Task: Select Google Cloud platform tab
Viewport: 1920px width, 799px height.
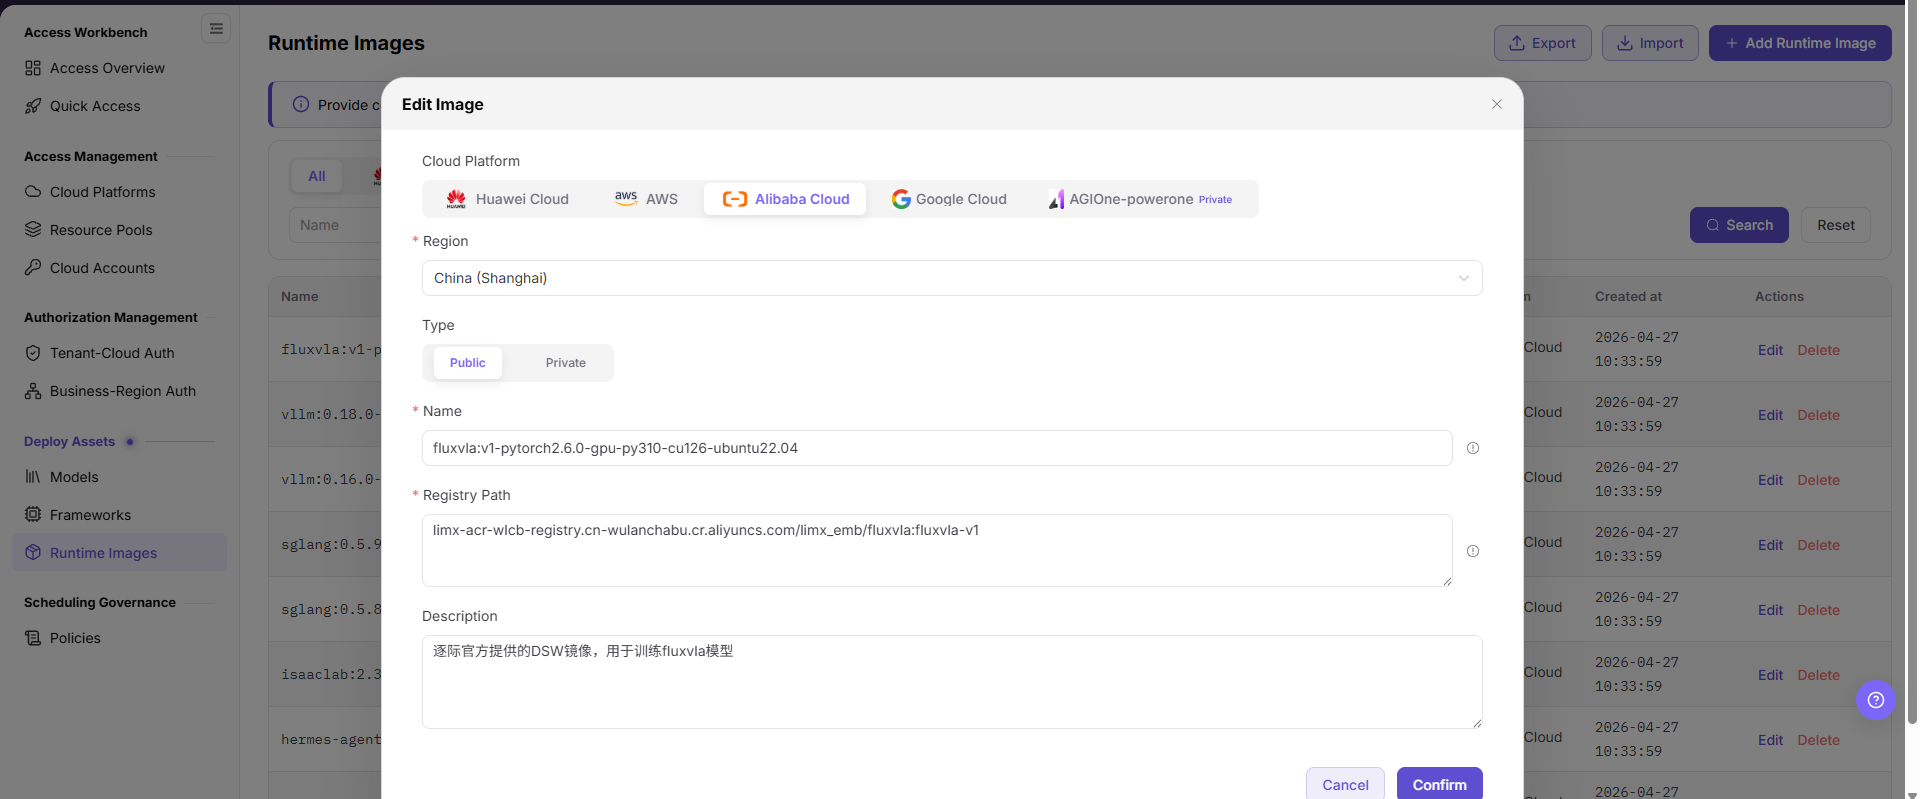Action: (x=949, y=199)
